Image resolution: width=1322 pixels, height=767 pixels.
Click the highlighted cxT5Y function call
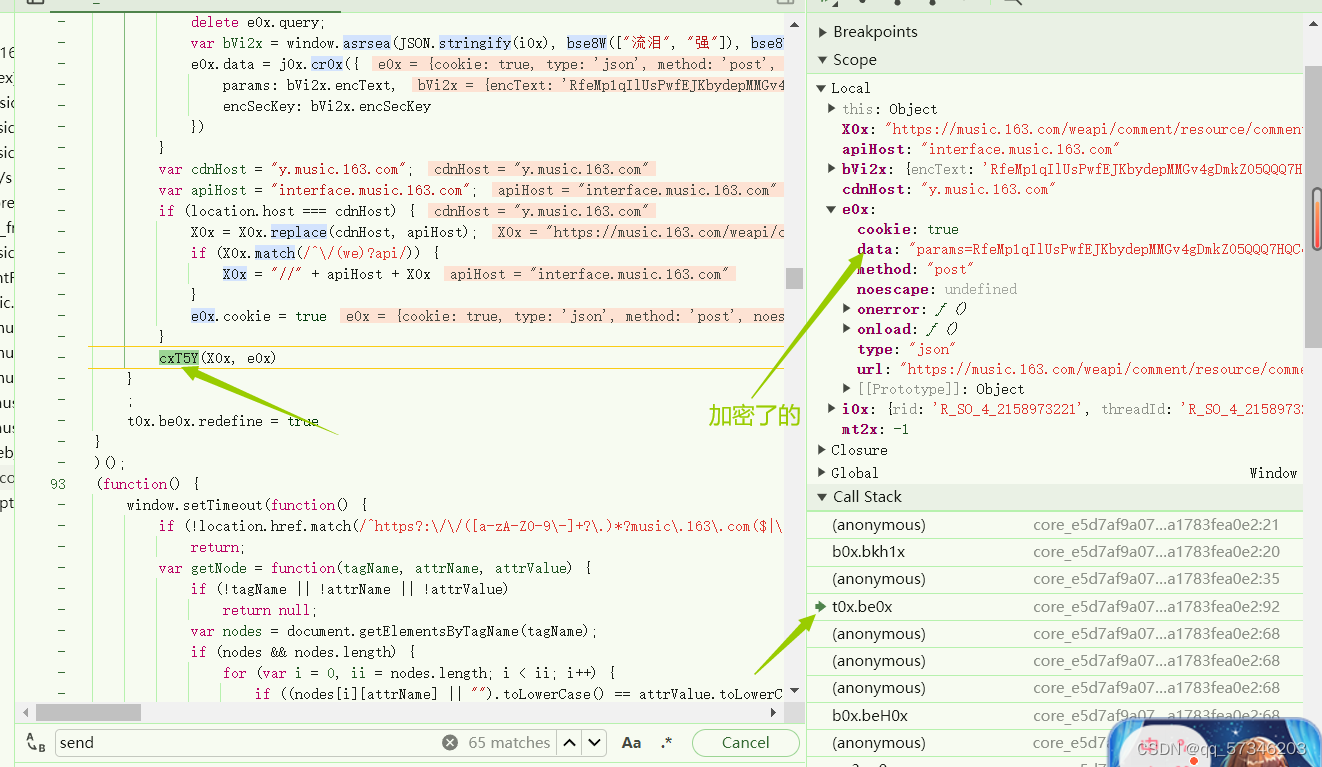click(x=179, y=358)
